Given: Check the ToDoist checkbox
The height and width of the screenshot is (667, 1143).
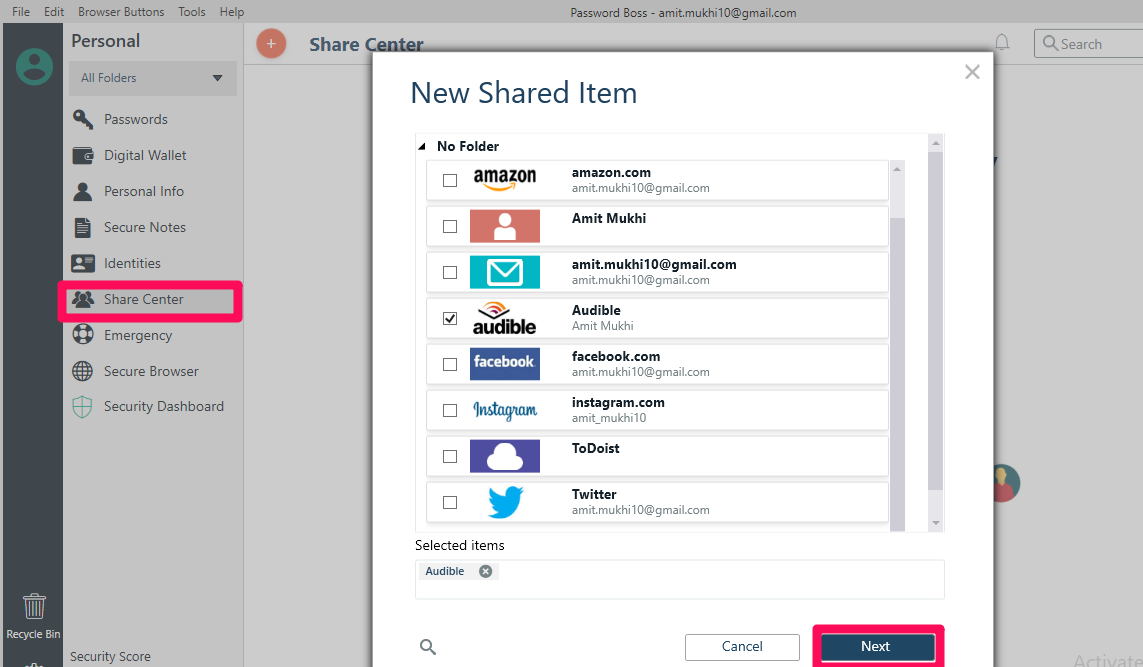Looking at the screenshot, I should click(450, 456).
